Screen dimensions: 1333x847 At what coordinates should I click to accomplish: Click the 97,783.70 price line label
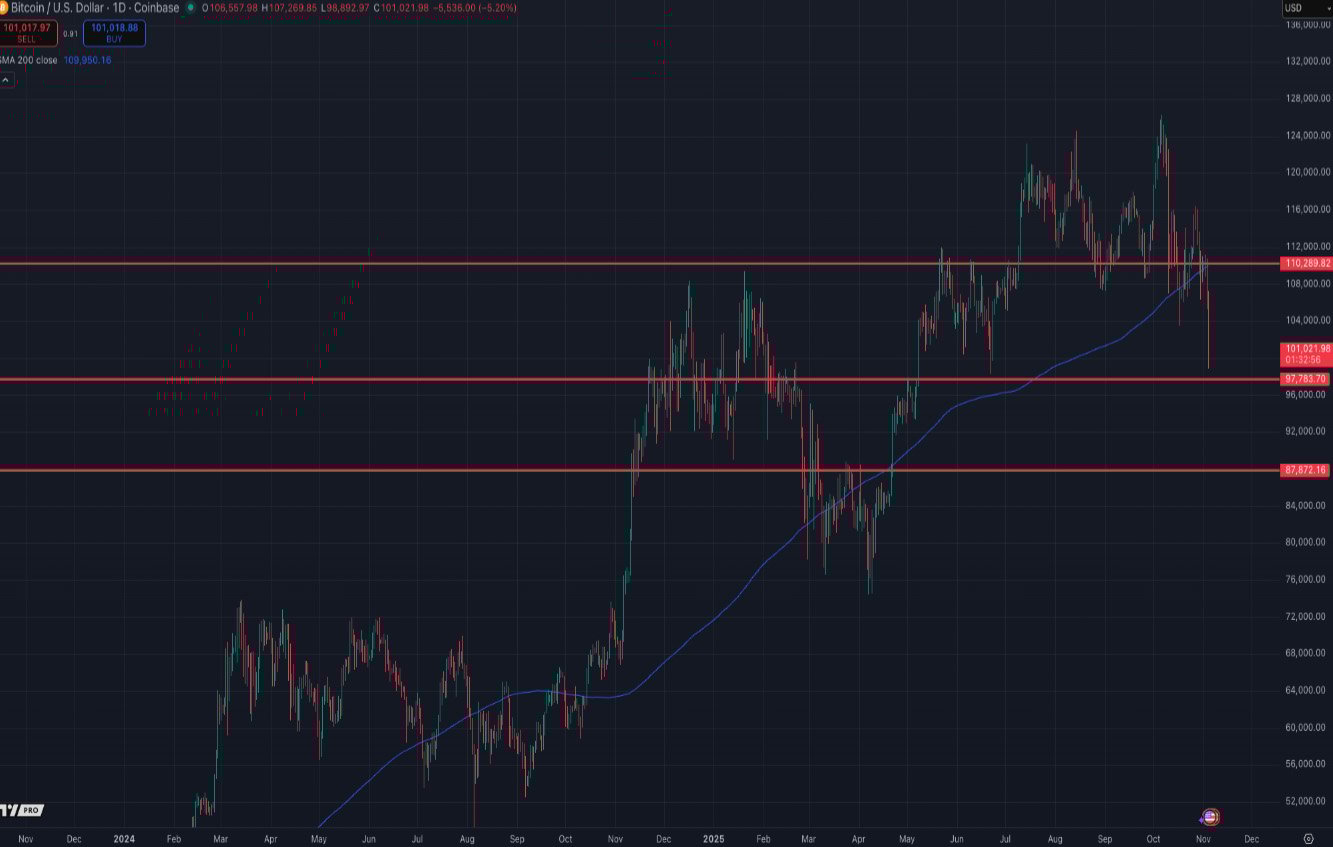coord(1306,379)
